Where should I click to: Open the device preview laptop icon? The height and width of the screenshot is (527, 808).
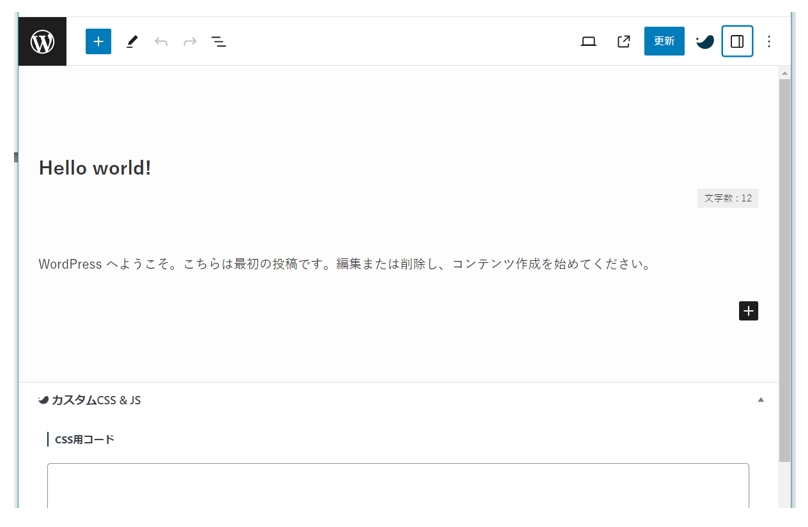[x=588, y=41]
